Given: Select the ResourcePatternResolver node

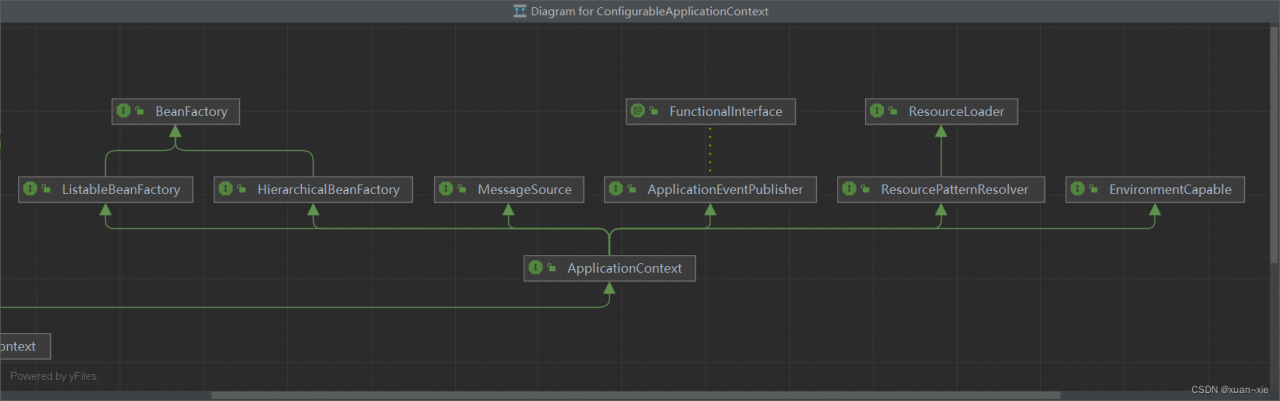Looking at the screenshot, I should tap(941, 189).
